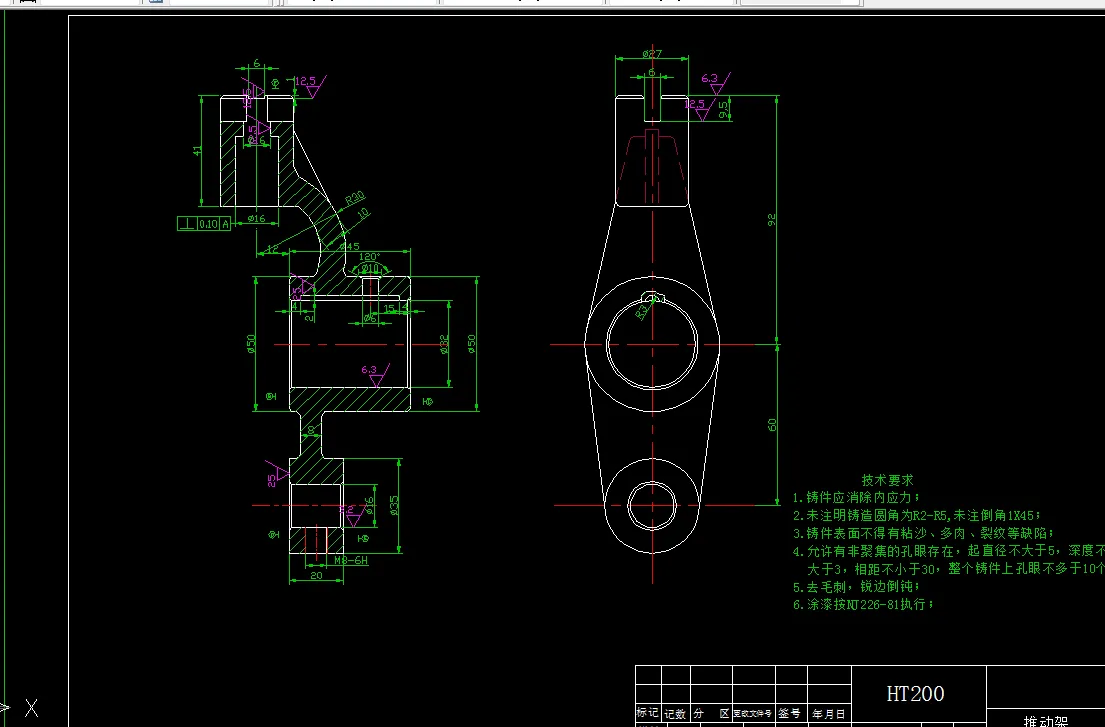Select the 8 rib thickness dimension
Screen dimensions: 1105x727
click(311, 430)
